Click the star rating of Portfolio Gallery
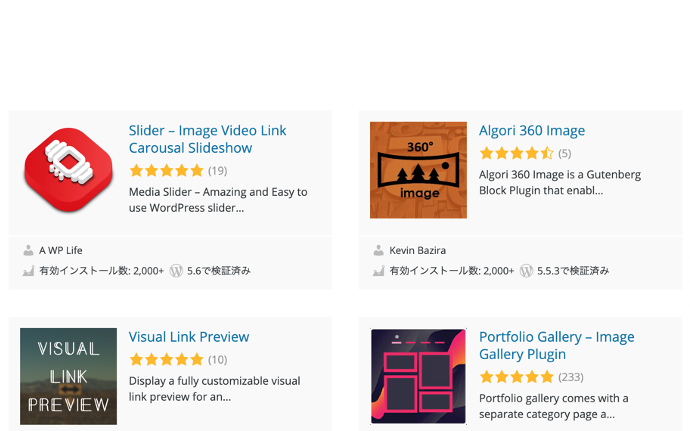Screen dimensions: 690x431 pyautogui.click(x=516, y=377)
